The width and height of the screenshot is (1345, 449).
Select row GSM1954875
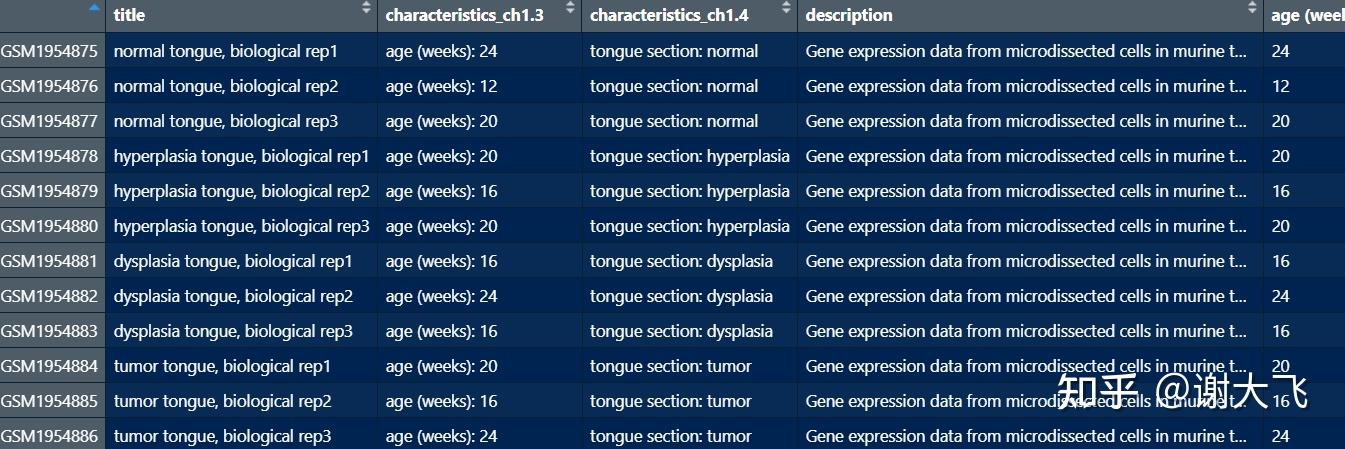50,51
